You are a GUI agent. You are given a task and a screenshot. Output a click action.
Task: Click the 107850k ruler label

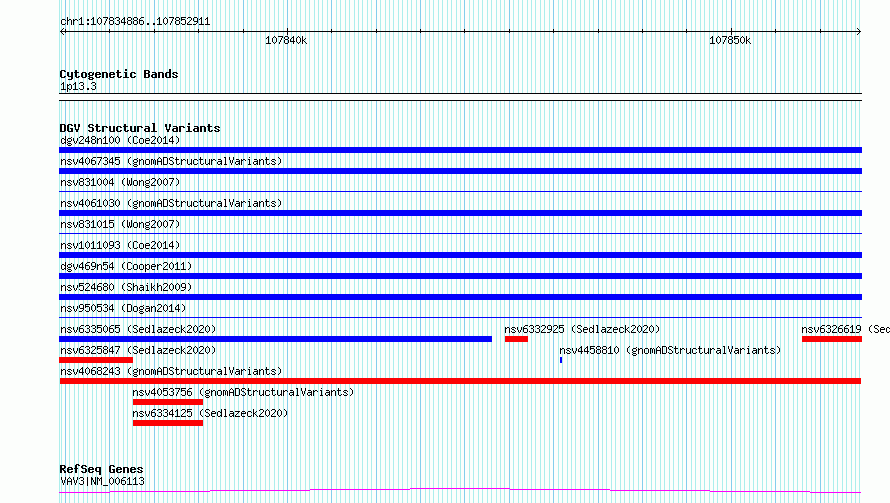point(730,40)
